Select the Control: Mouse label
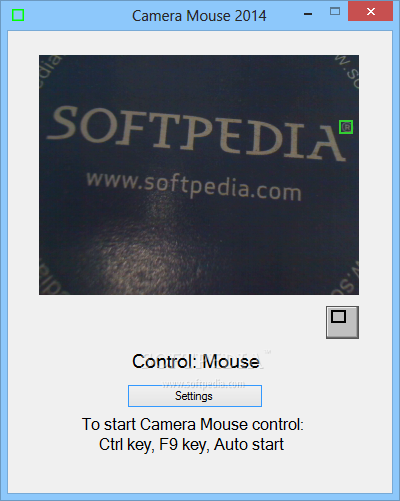This screenshot has width=400, height=501. [x=196, y=362]
